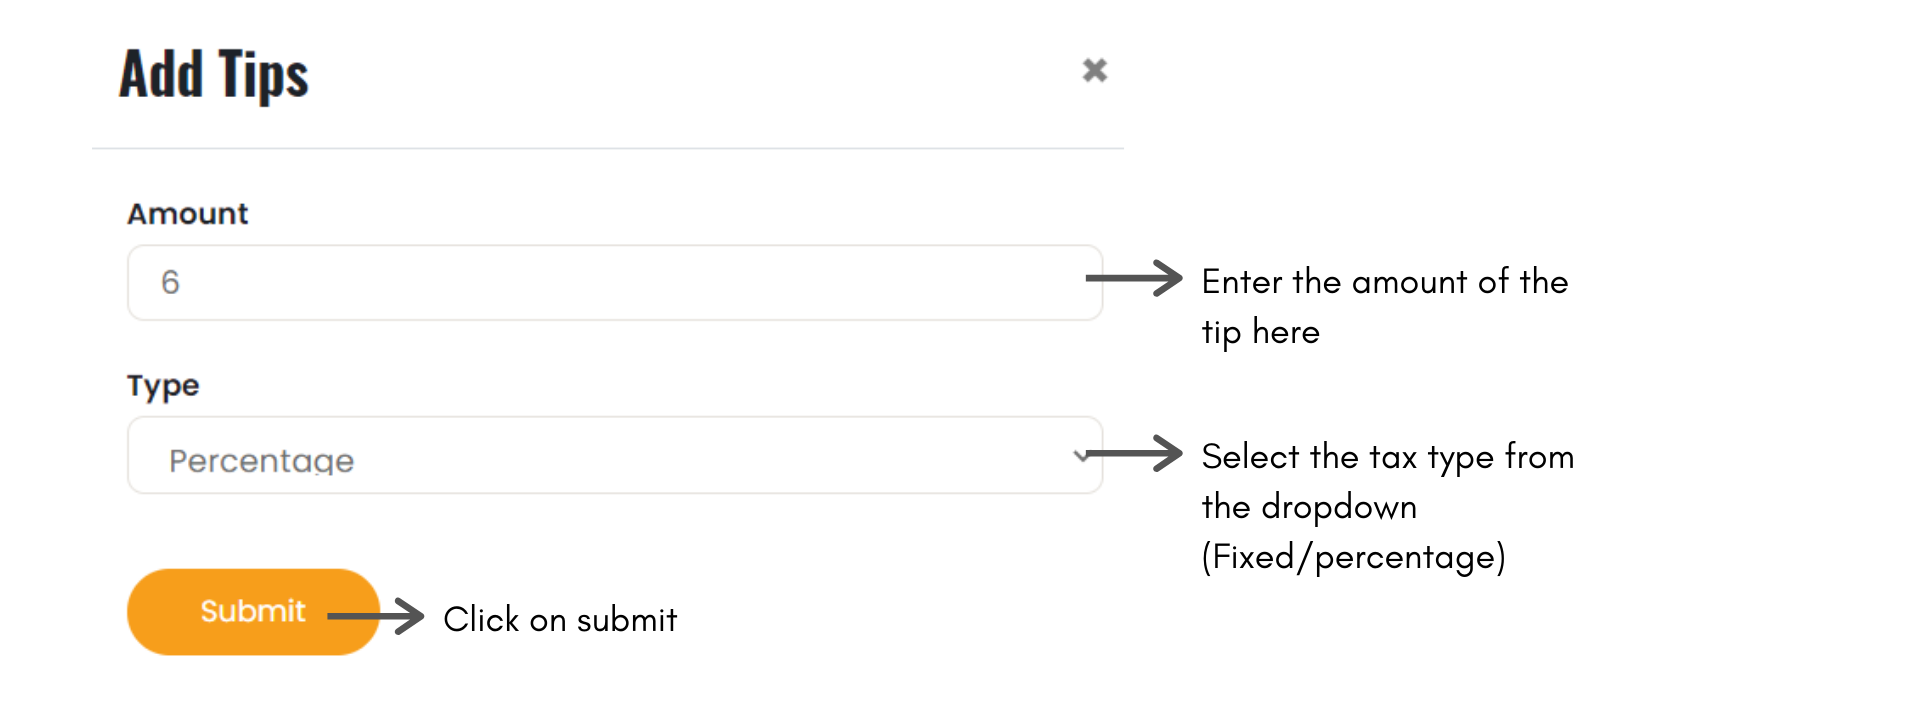Screen dimensions: 1920x705
Task: Click the arrow beside the Amount field
Action: (1135, 278)
